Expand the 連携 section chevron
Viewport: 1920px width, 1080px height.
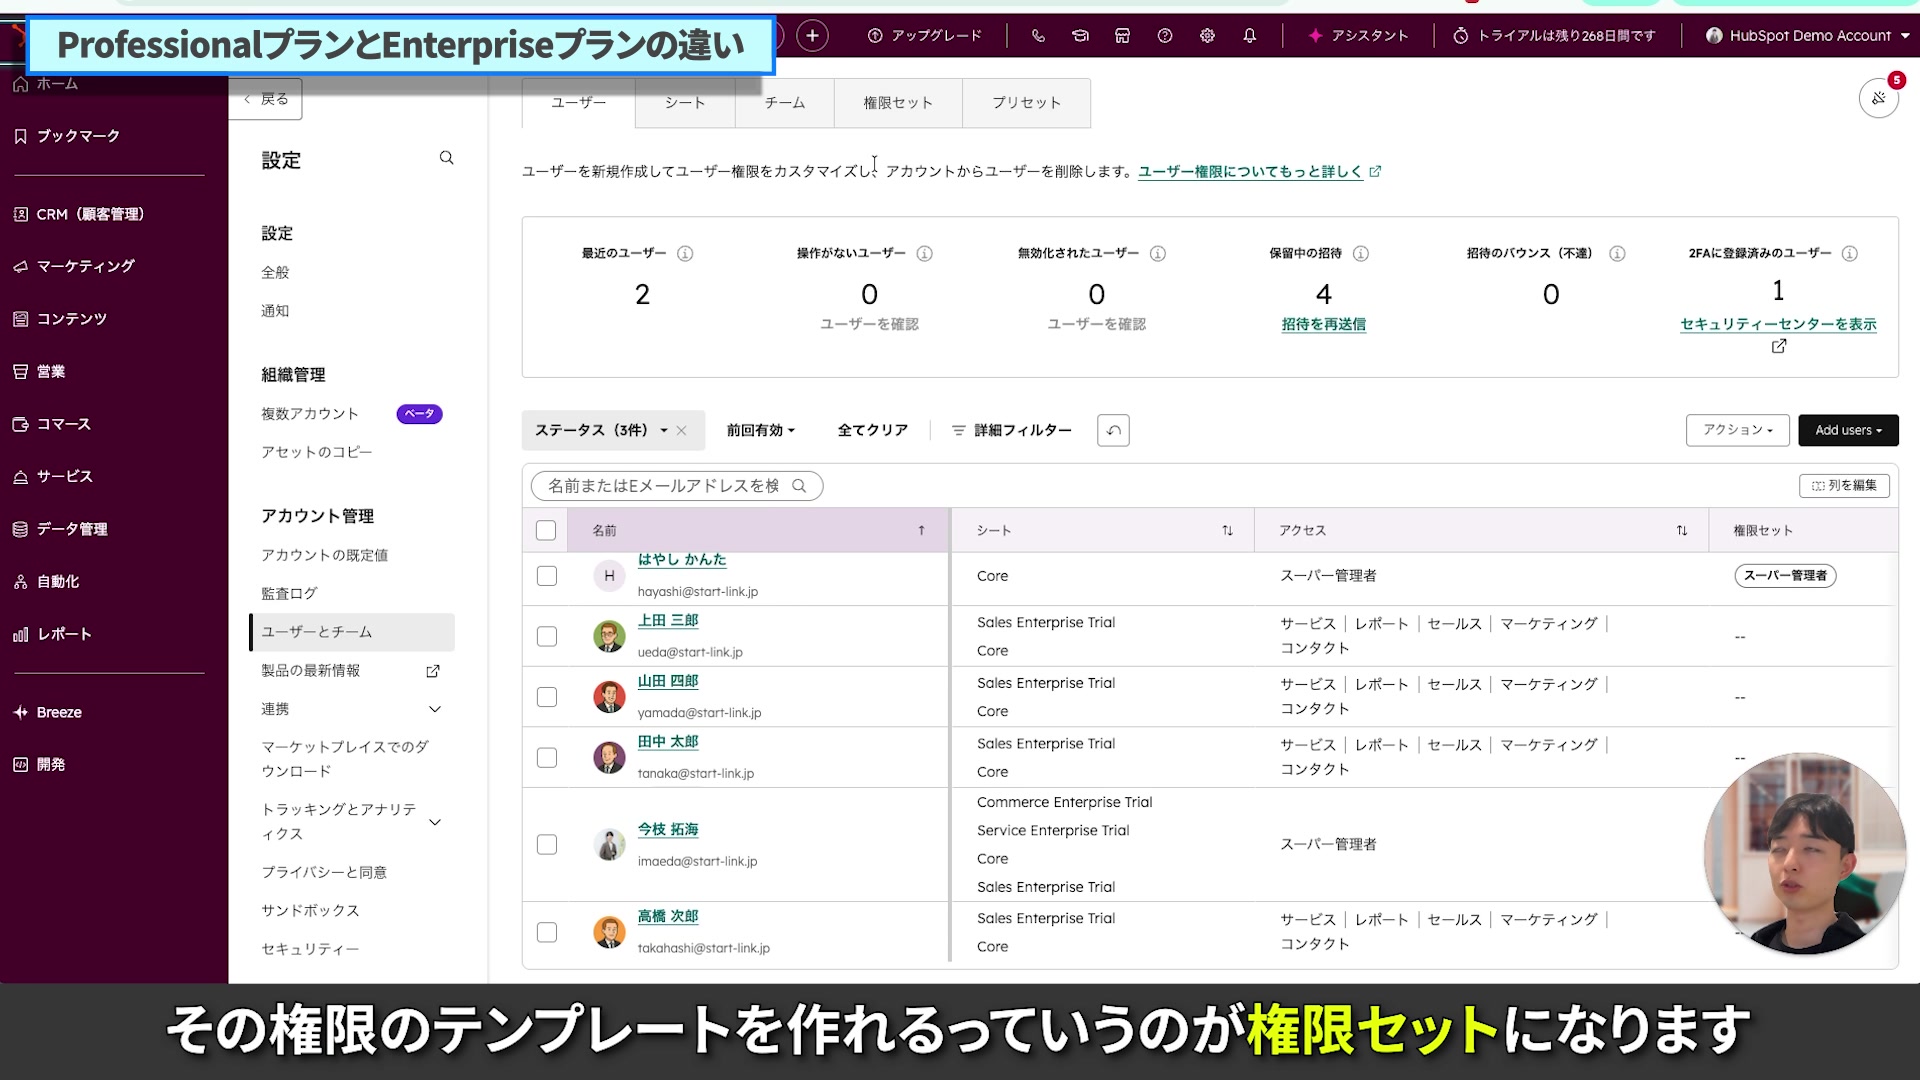point(435,709)
